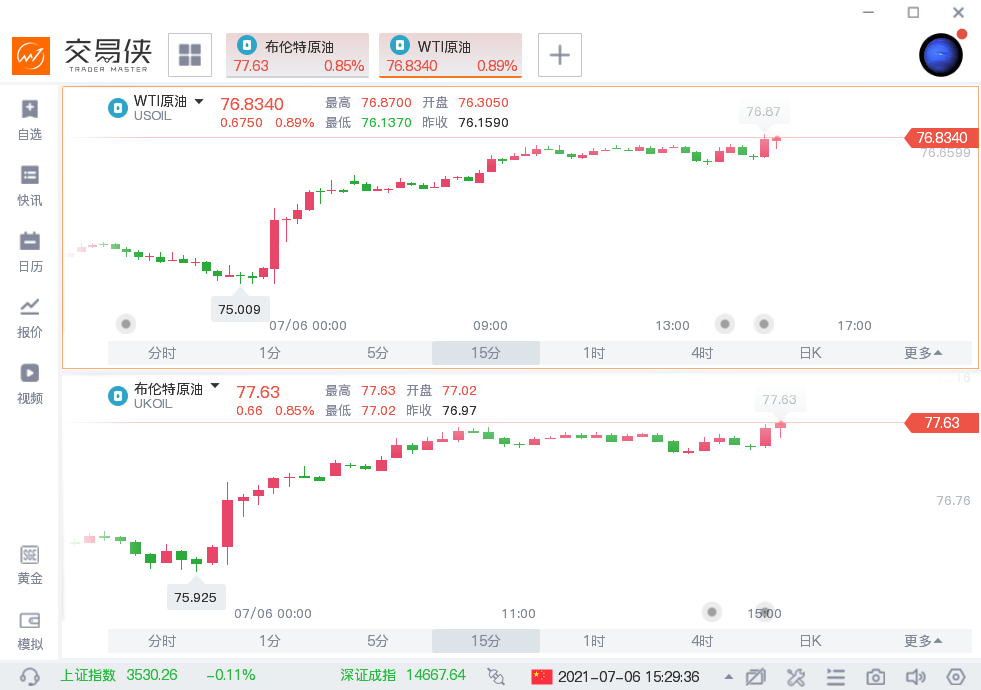Open the 快讯 news sidebar icon

click(29, 186)
